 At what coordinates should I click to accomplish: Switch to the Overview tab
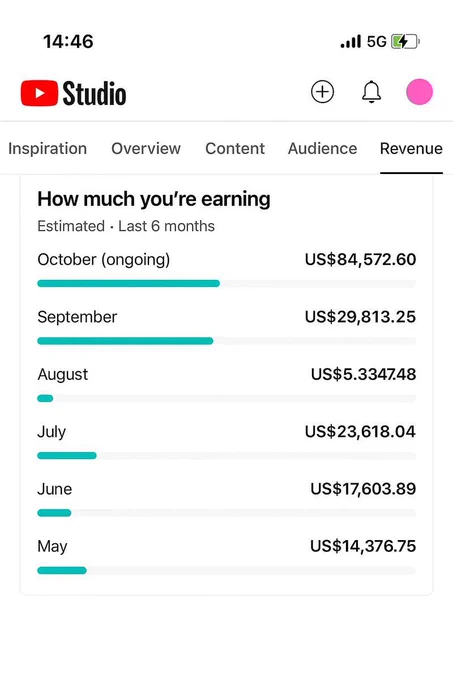click(x=146, y=148)
